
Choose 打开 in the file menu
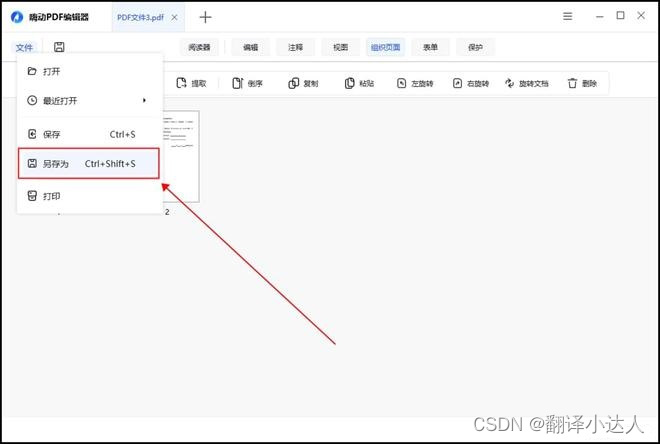(89, 71)
